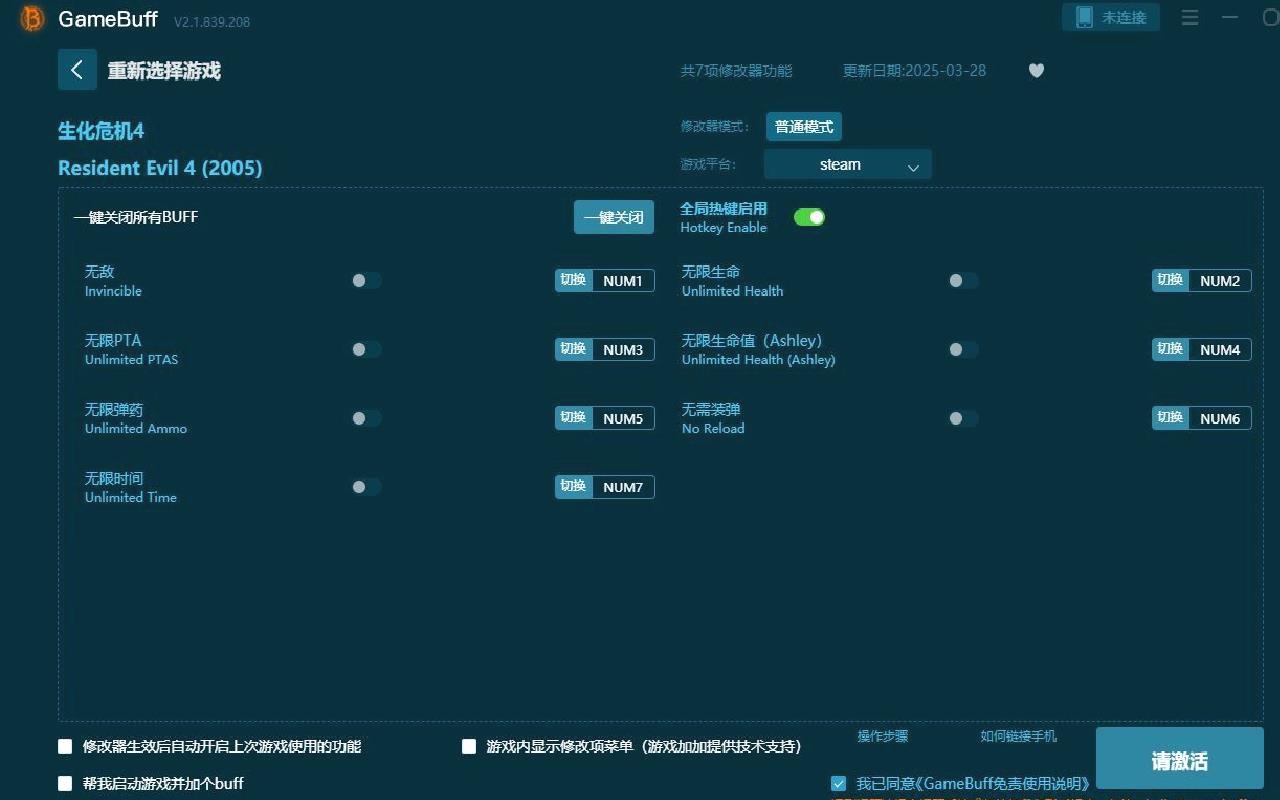The height and width of the screenshot is (800, 1280).
Task: Click the NUM7 hotkey field
Action: coord(623,487)
